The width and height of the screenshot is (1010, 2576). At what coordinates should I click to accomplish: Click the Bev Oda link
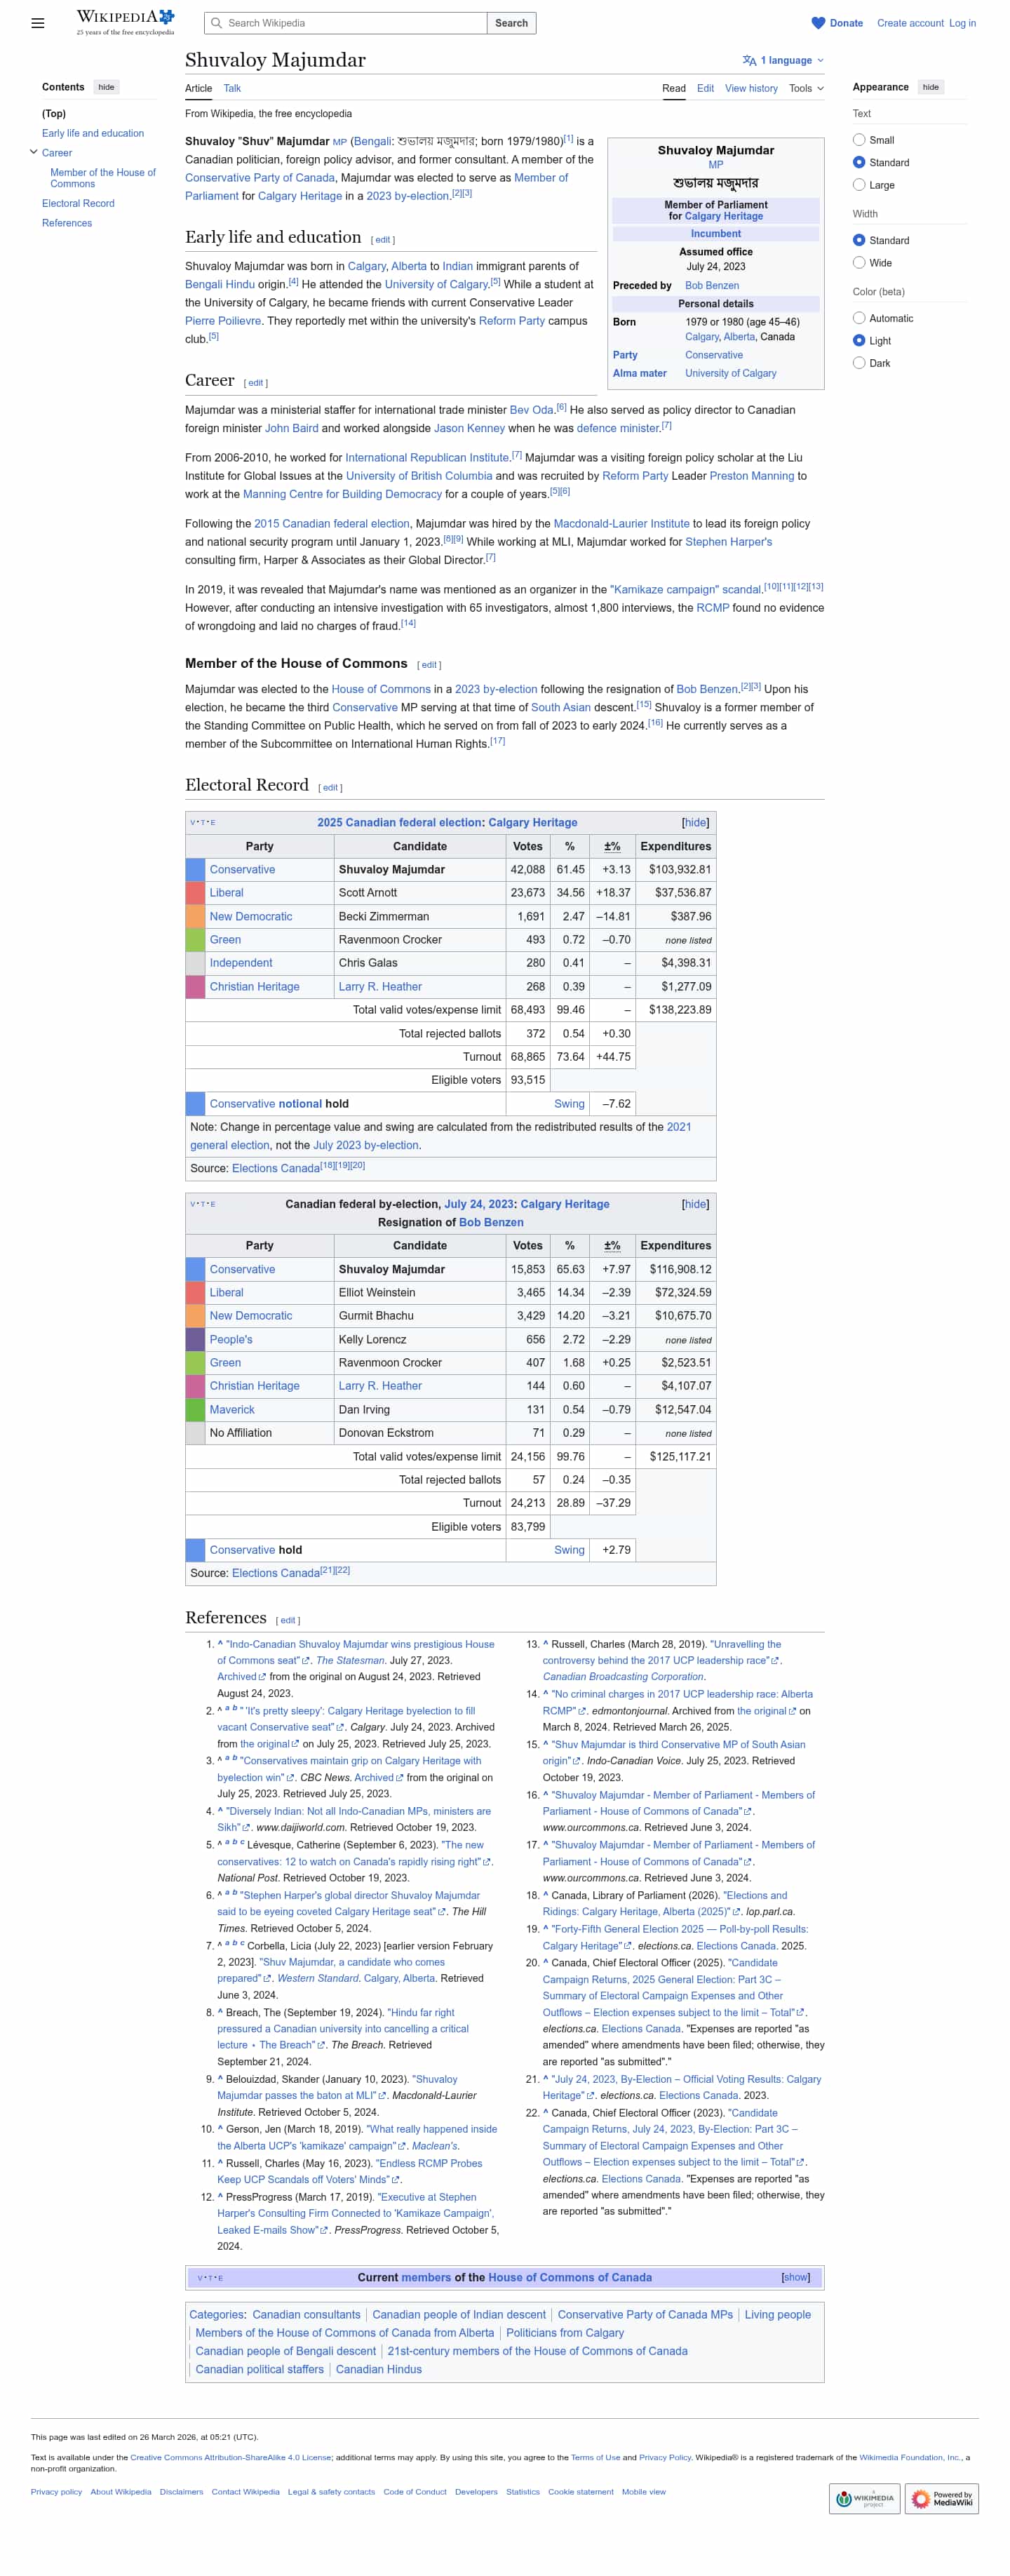532,410
